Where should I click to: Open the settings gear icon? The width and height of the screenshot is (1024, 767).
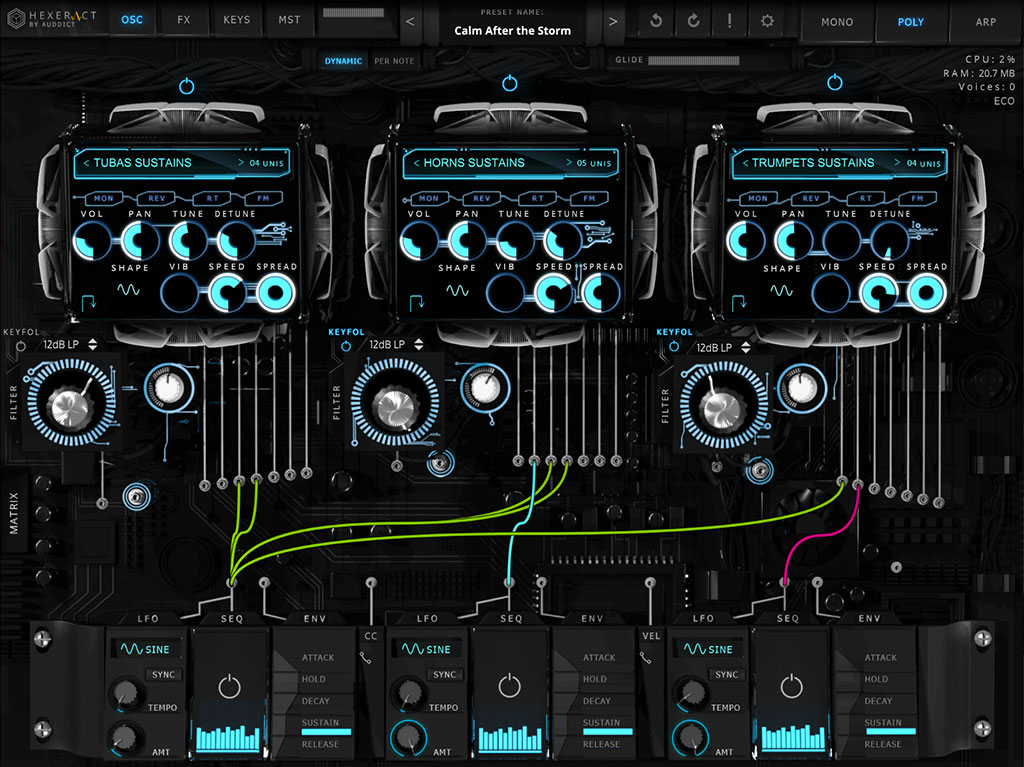click(766, 18)
